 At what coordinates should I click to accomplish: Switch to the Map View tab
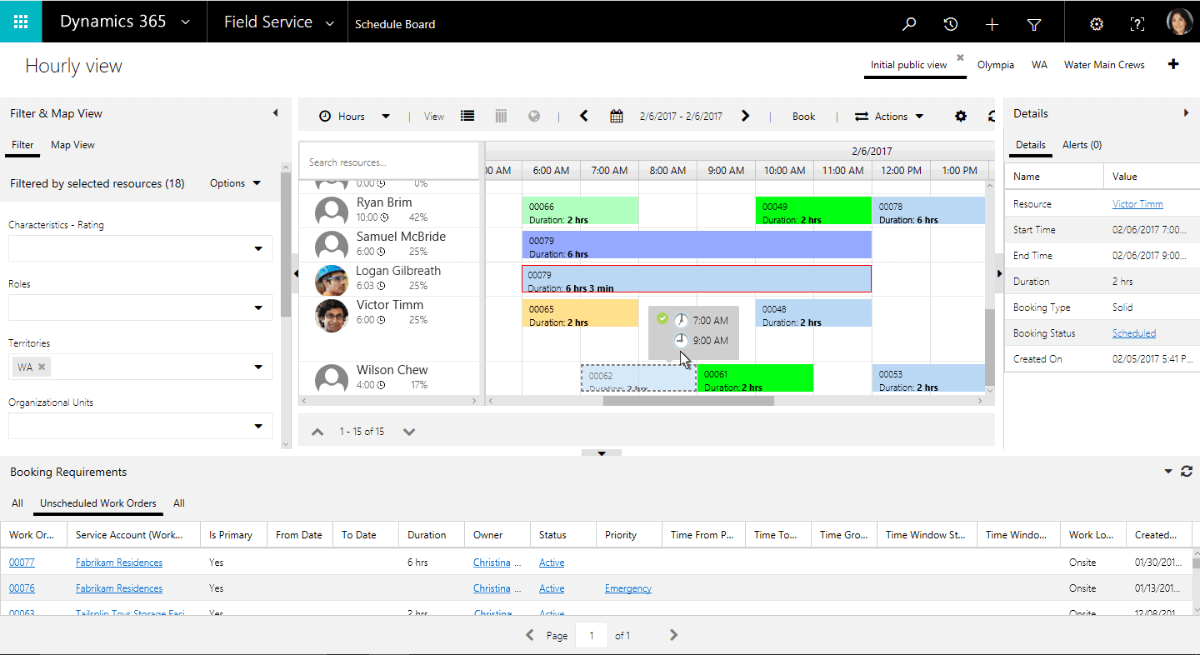point(73,145)
